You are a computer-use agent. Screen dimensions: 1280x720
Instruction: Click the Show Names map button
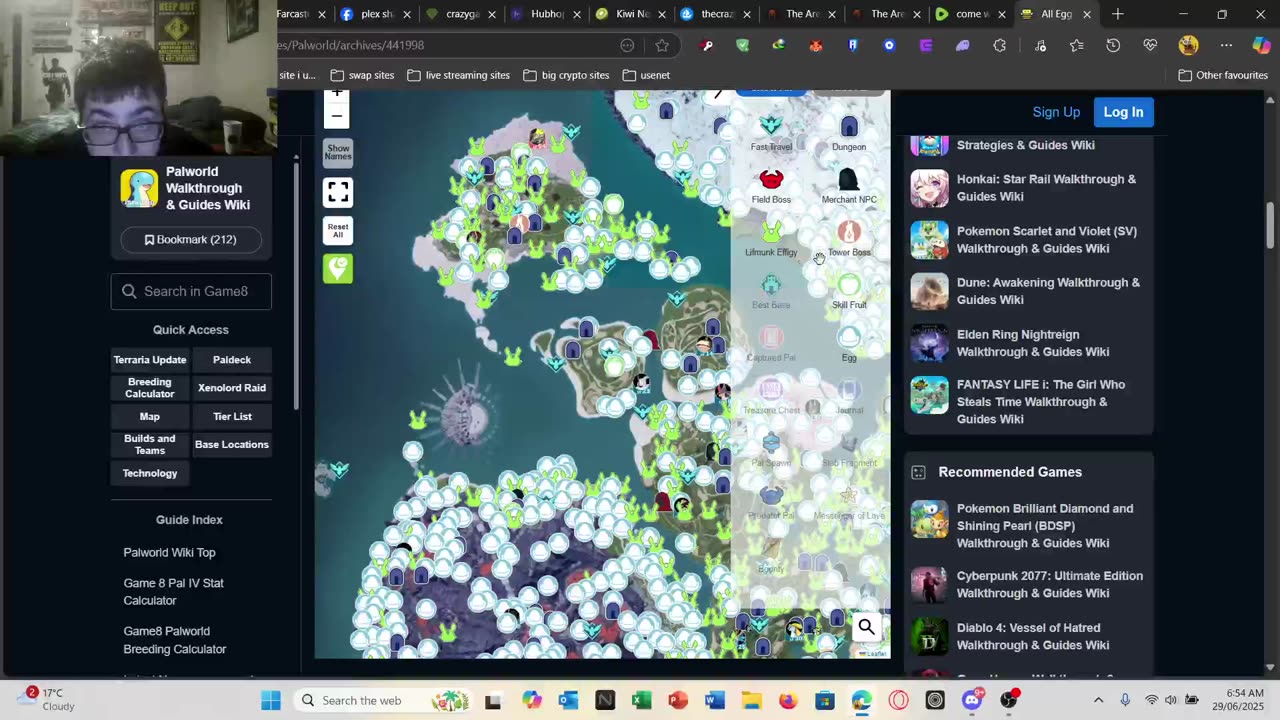[x=338, y=152]
